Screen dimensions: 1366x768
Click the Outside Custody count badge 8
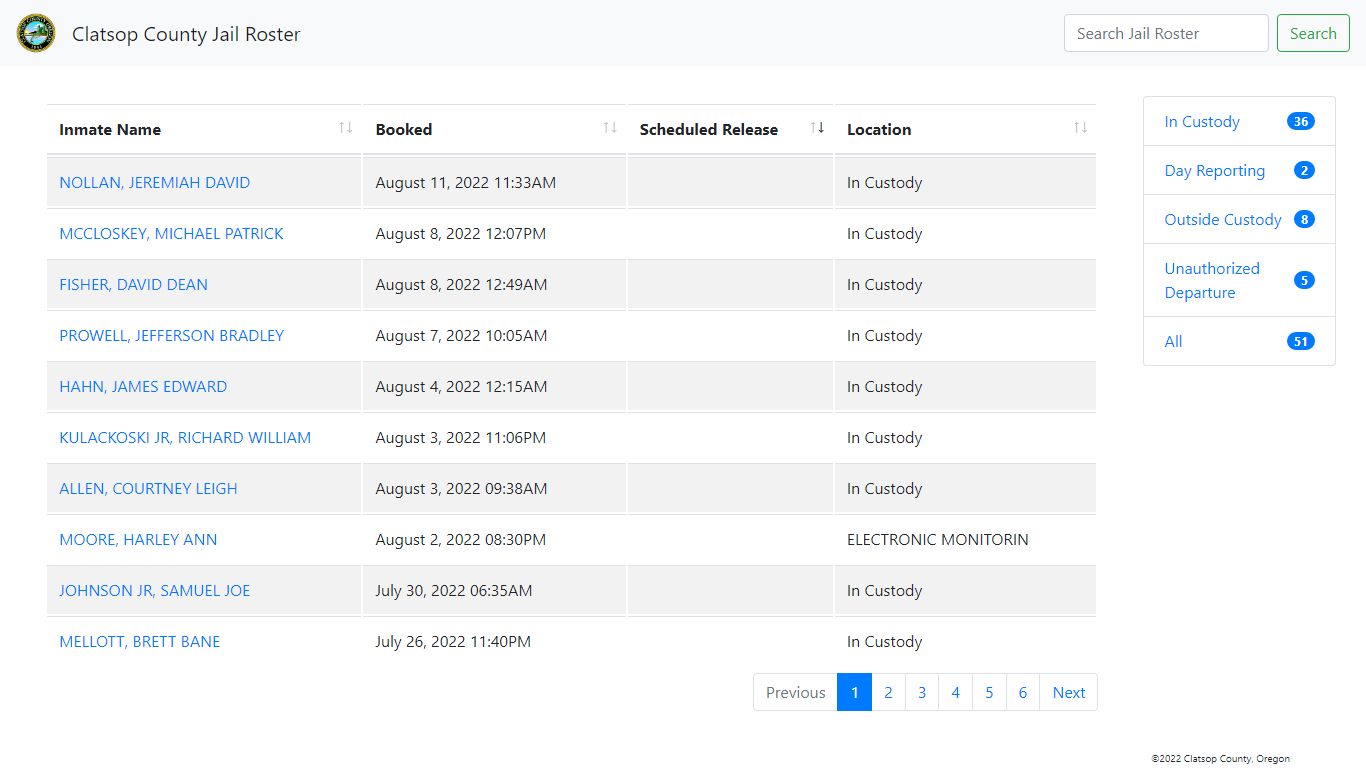point(1304,220)
